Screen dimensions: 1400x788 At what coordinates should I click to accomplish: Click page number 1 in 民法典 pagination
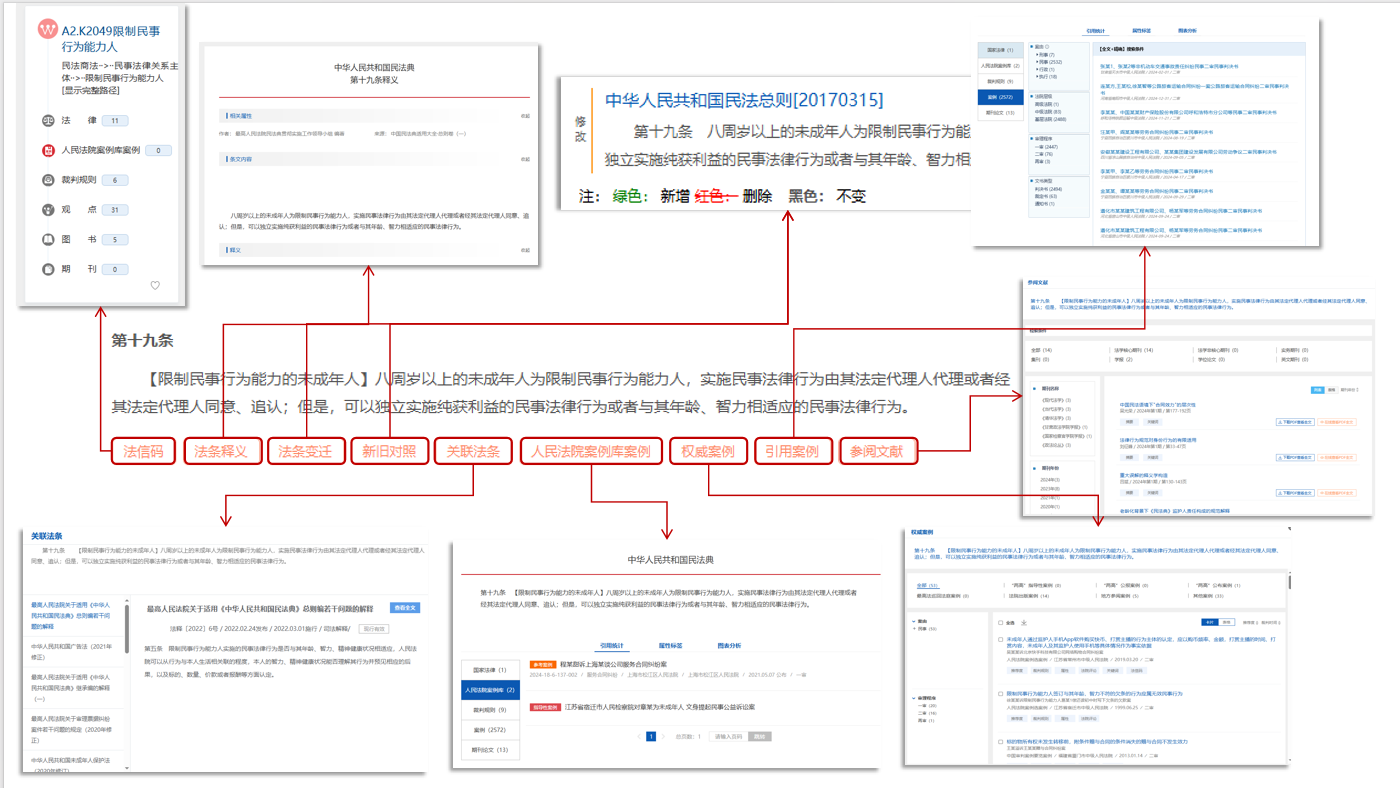651,737
